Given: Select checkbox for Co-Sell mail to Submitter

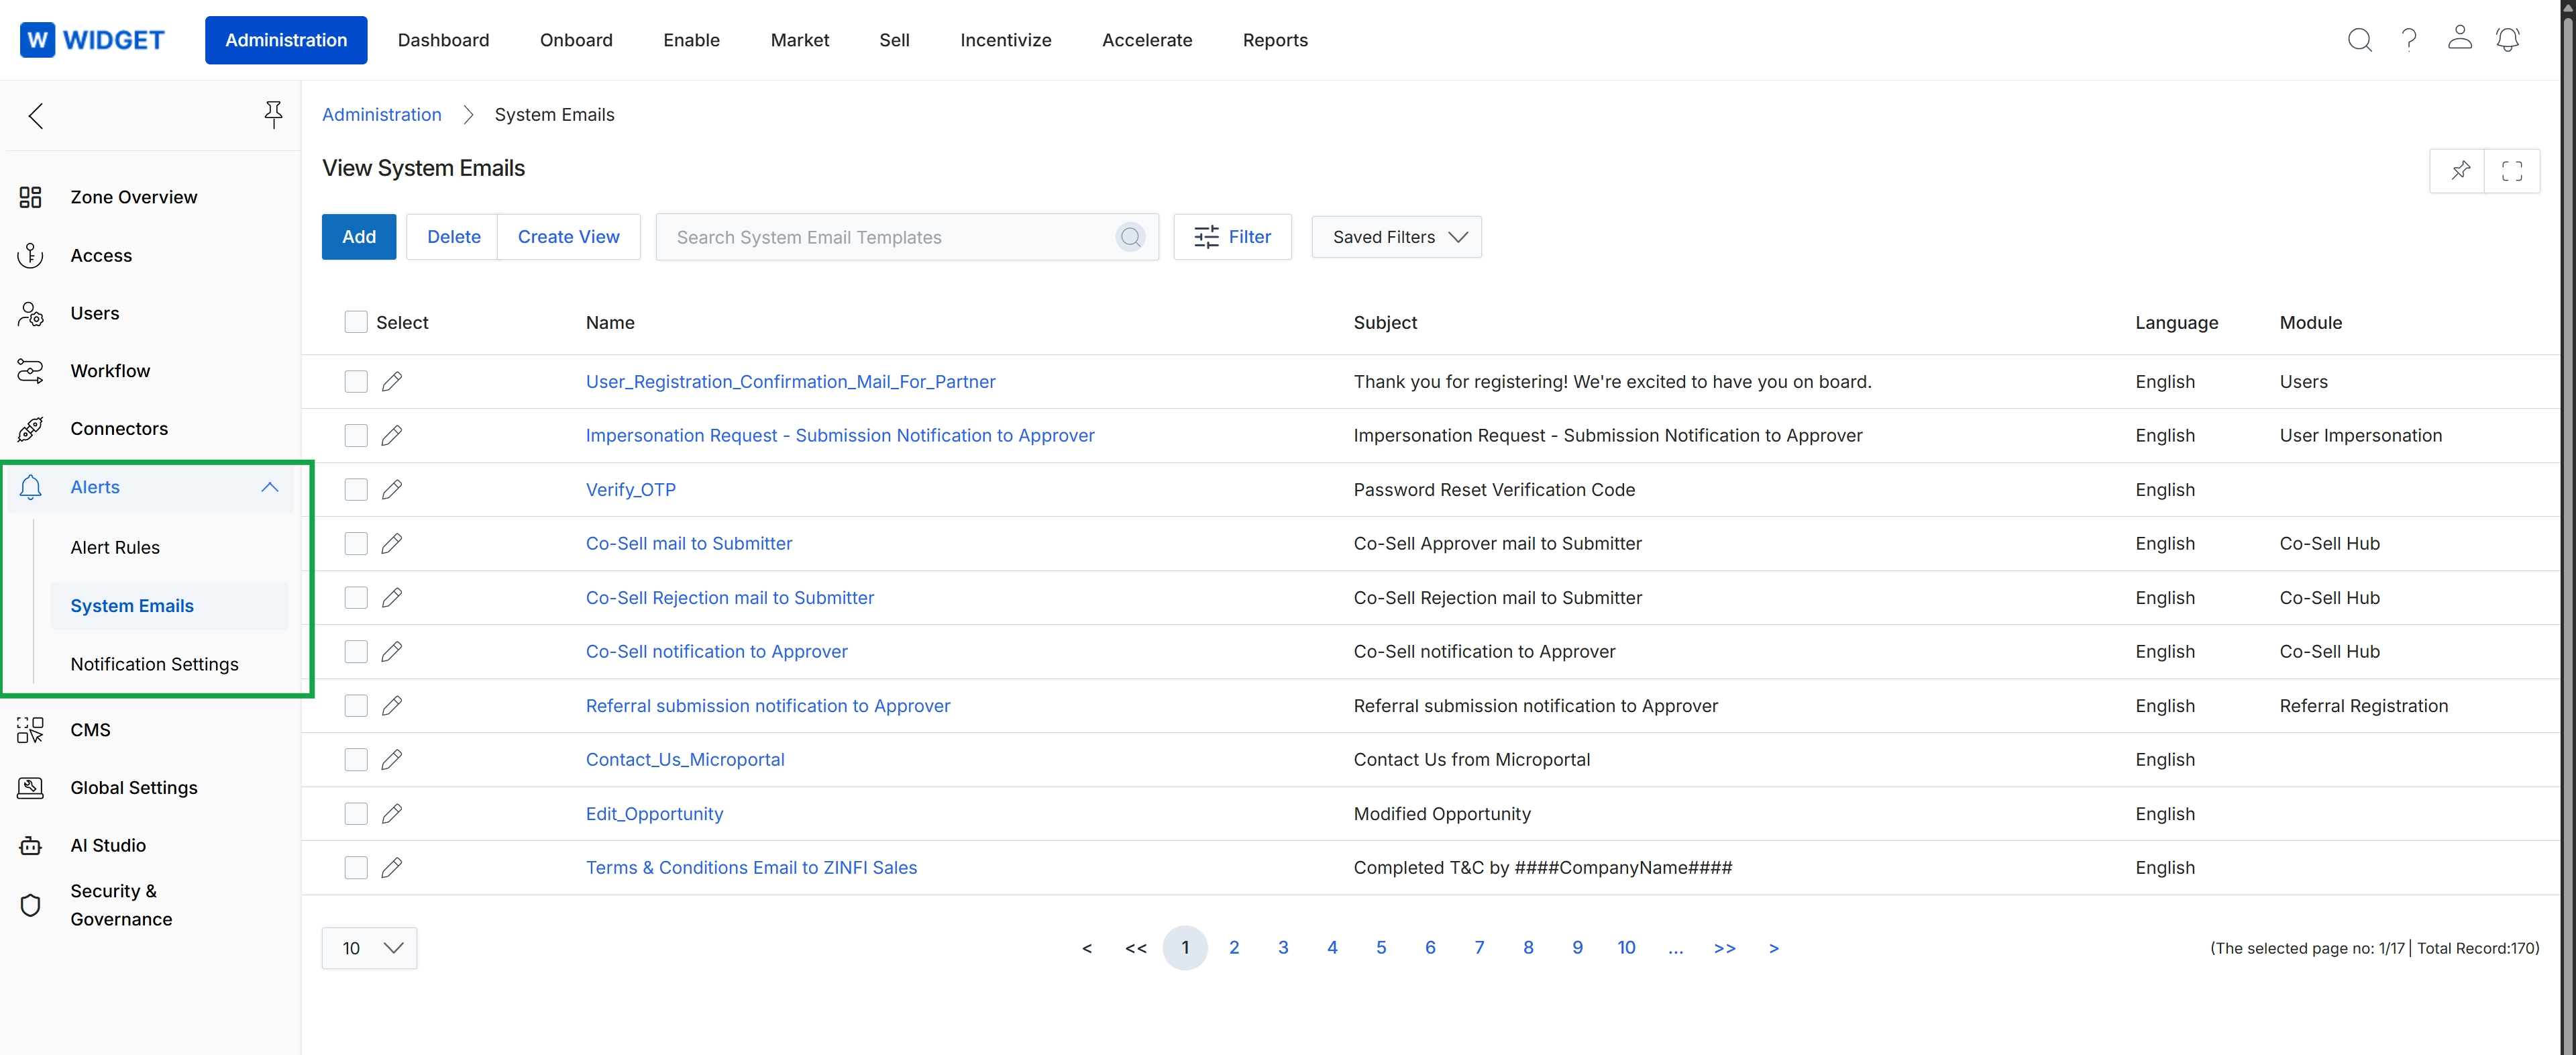Looking at the screenshot, I should 356,544.
